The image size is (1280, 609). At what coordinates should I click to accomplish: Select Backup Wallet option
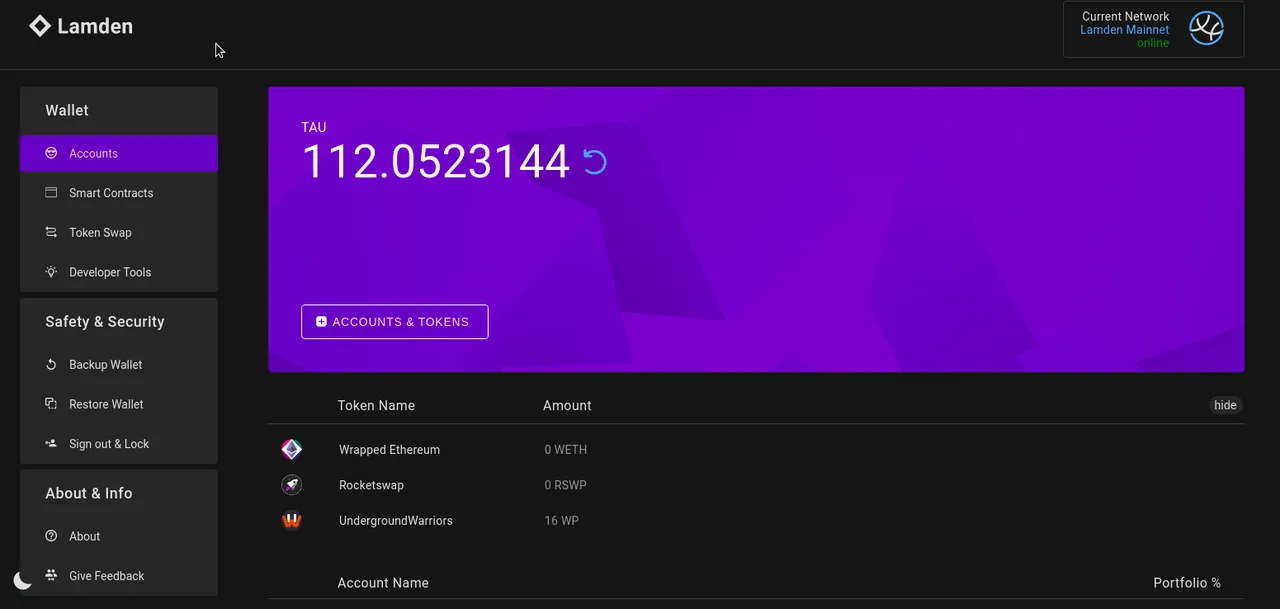(119, 365)
